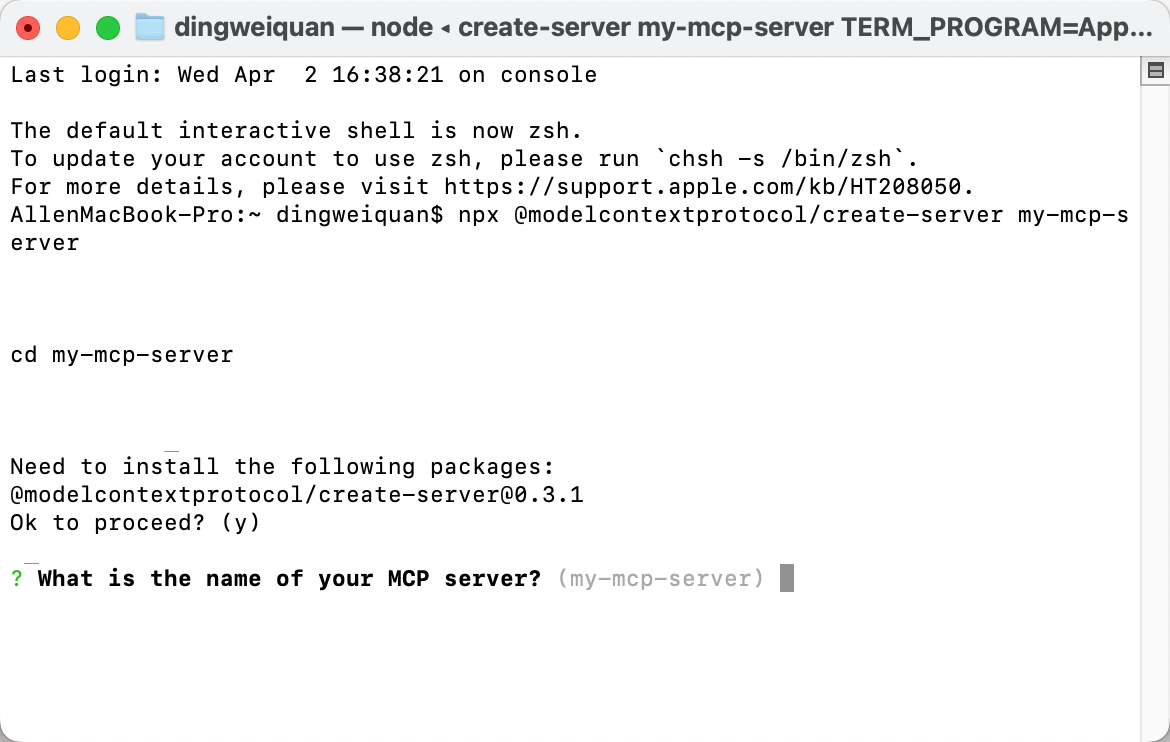
Task: Click the gray terminal cursor block
Action: [786, 579]
